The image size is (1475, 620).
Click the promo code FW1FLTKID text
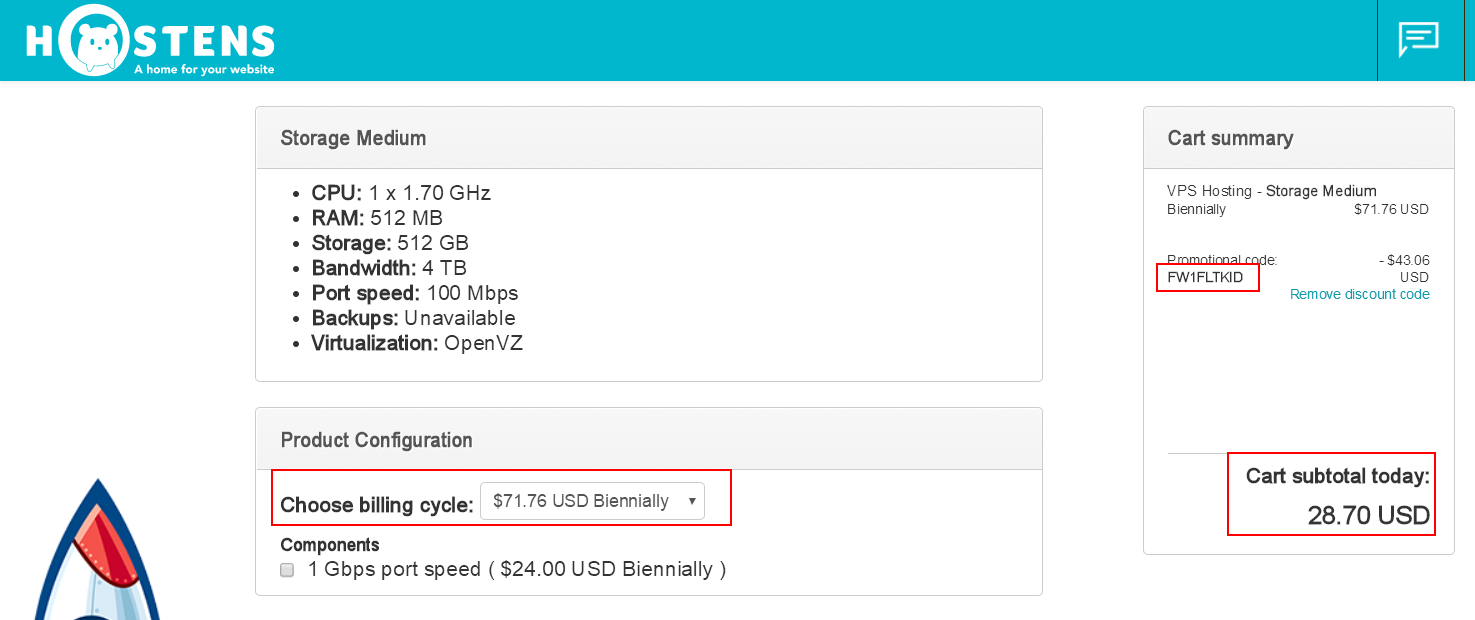click(1205, 277)
